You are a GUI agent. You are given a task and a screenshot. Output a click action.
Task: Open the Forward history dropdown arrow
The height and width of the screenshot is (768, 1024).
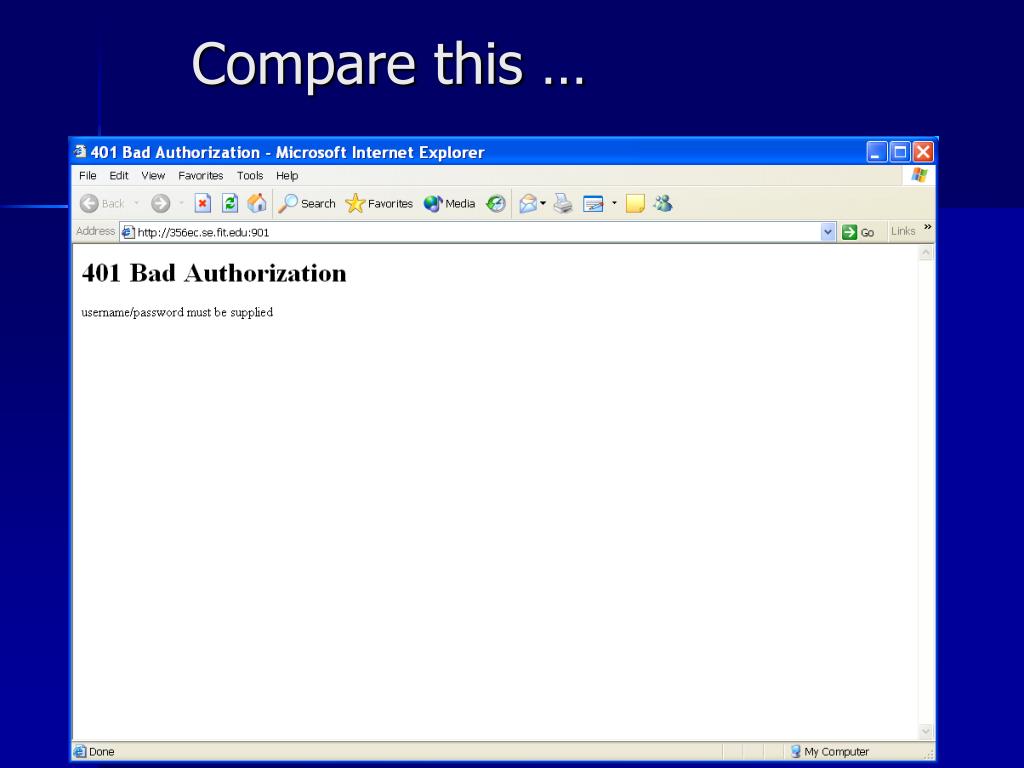(x=181, y=203)
